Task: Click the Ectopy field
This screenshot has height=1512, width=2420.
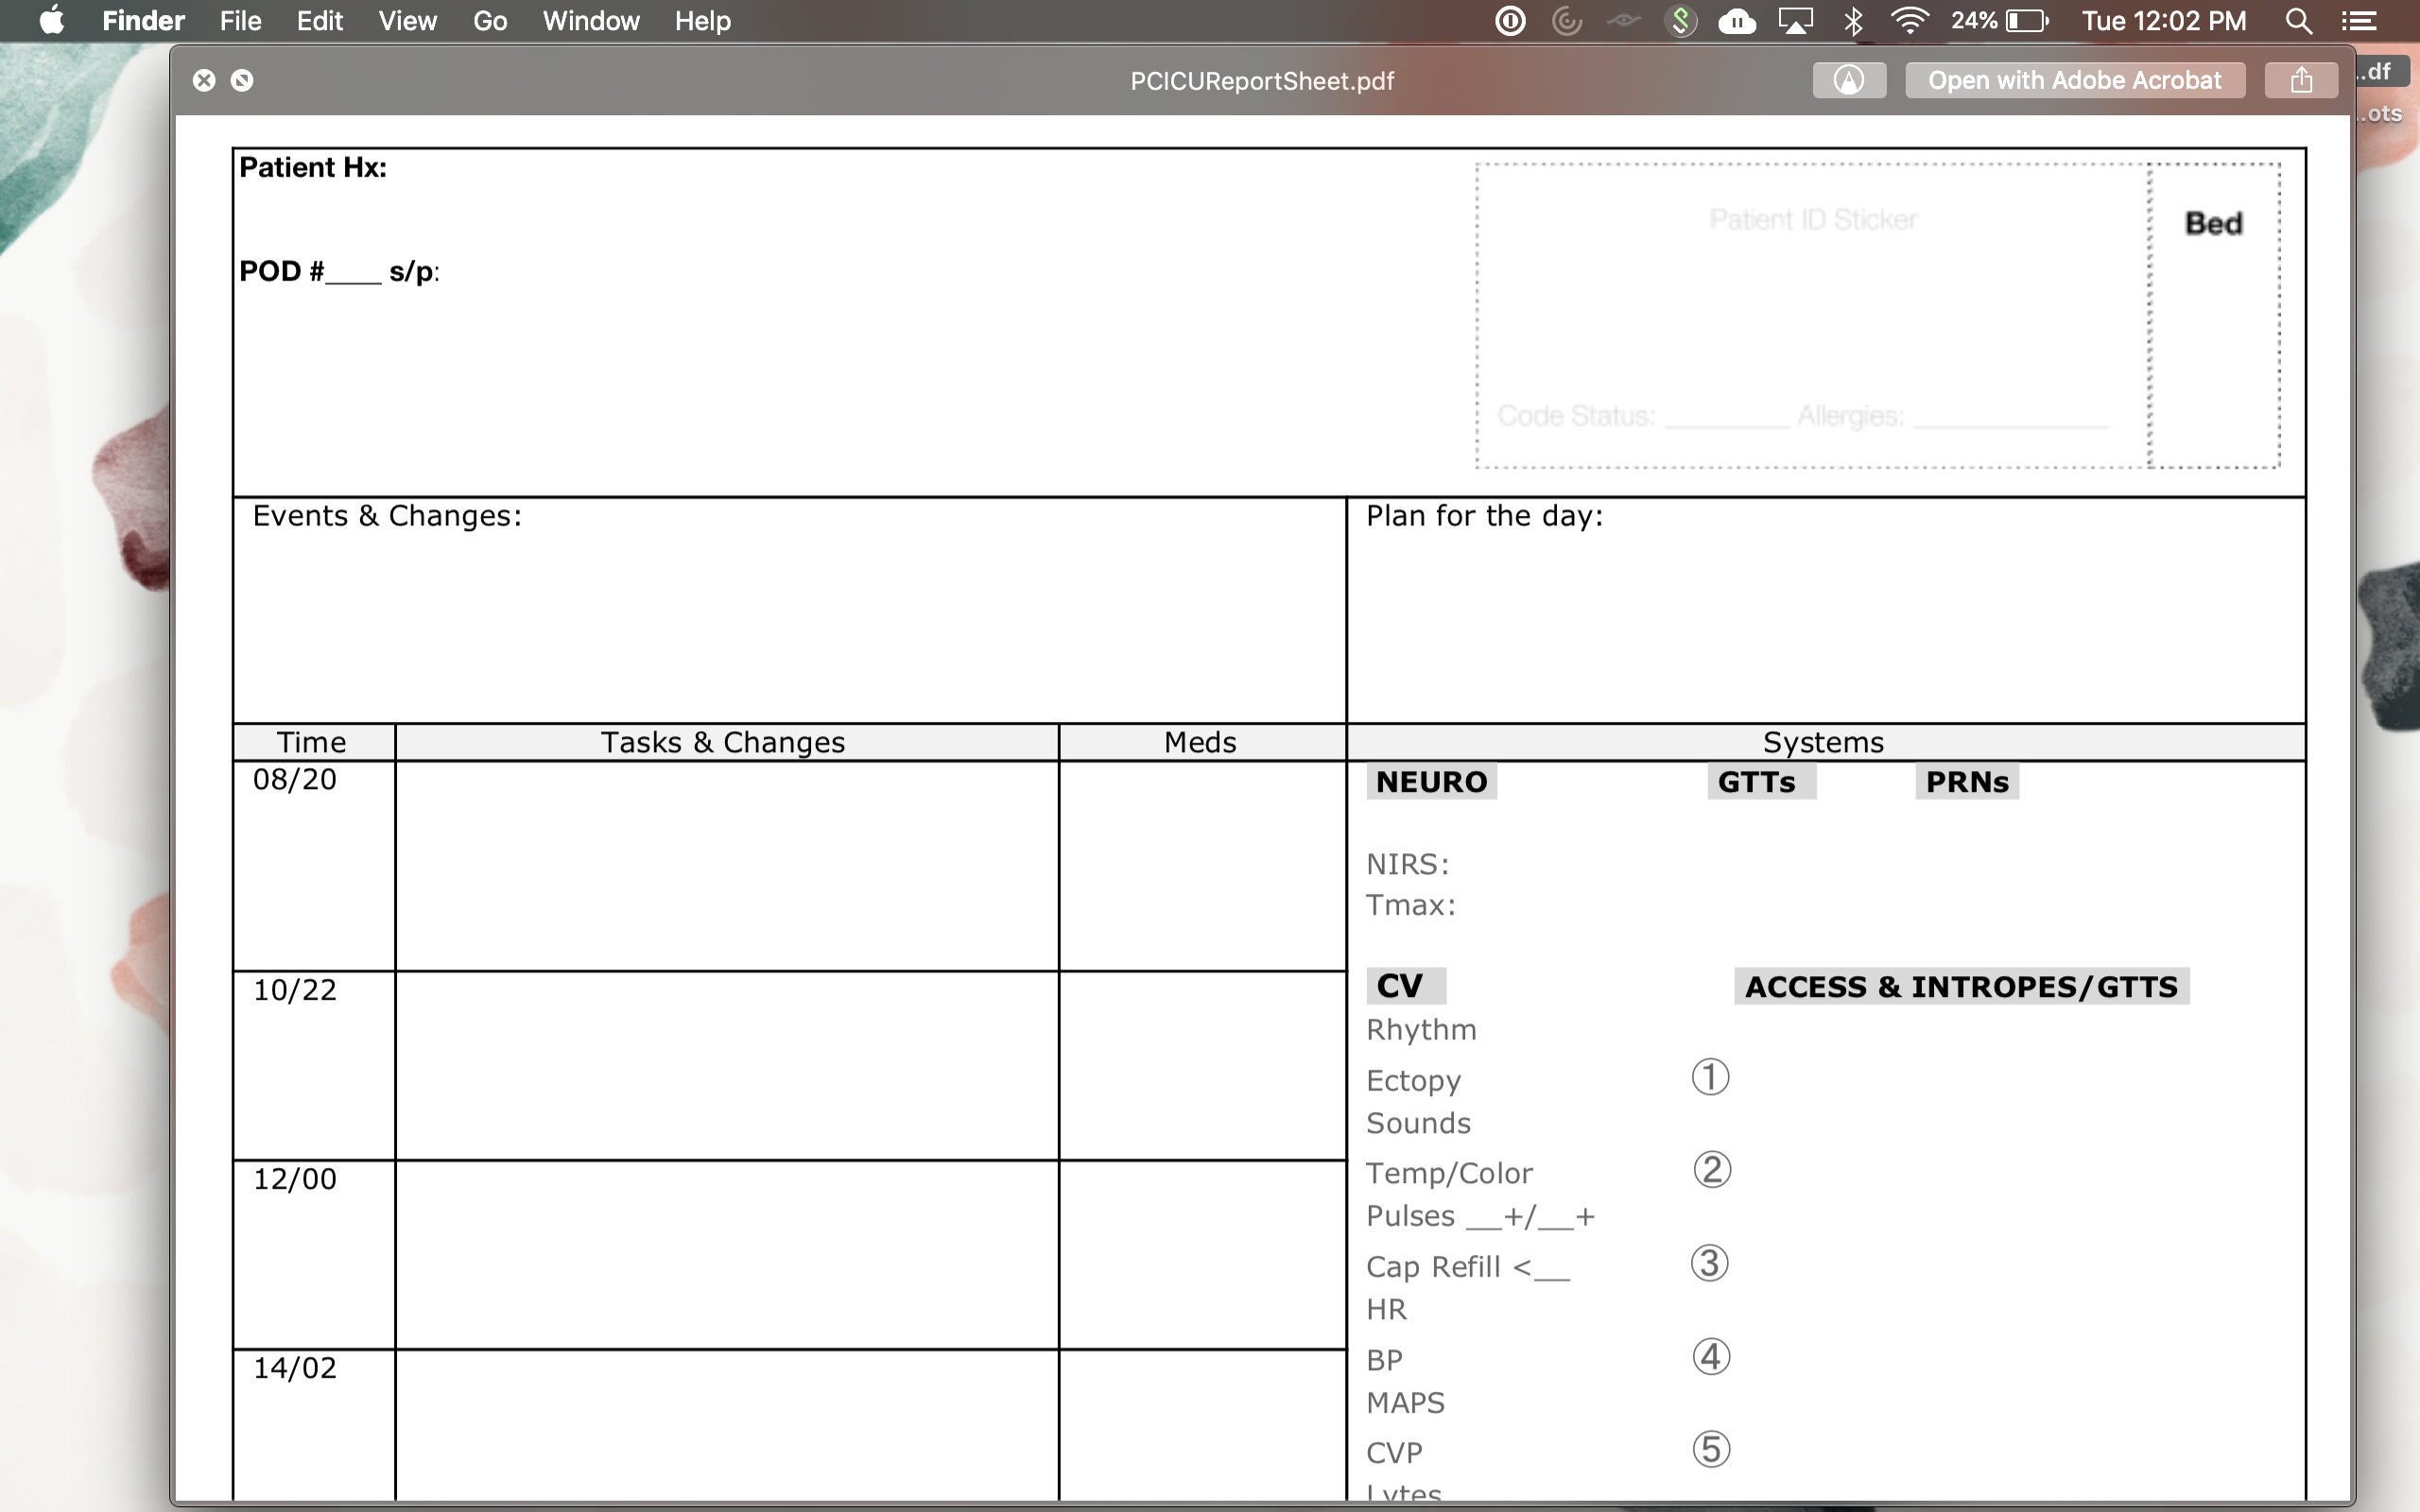Action: 1413,1080
